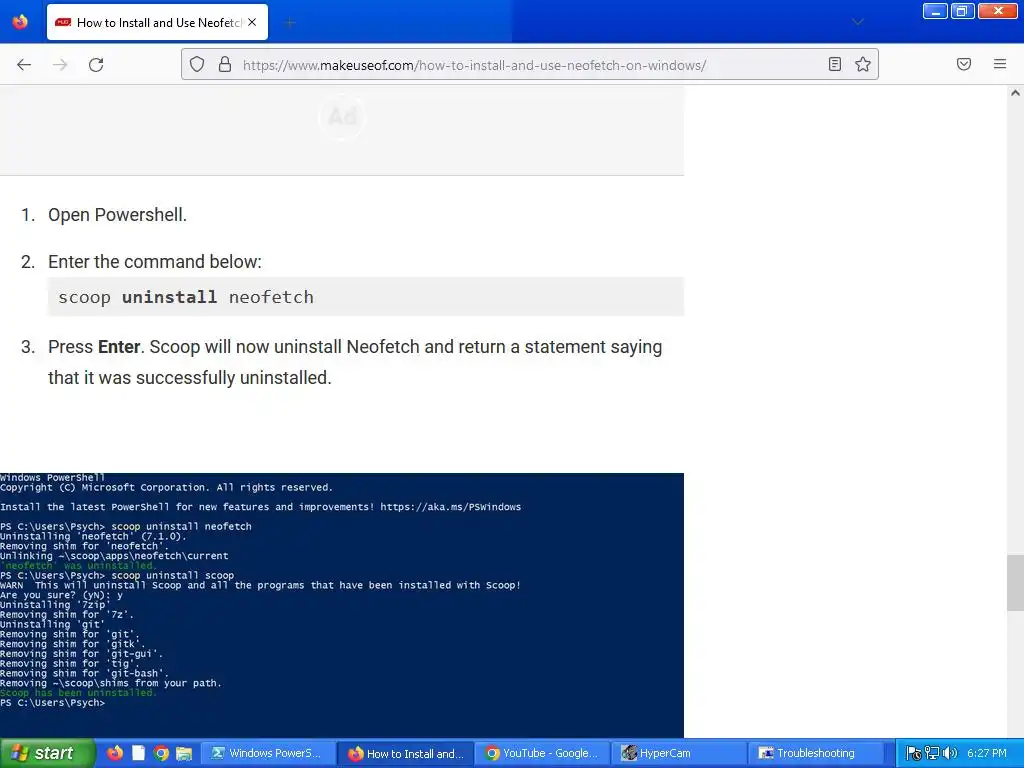Switch to YouTube - Google Chrome taskbar window
1024x768 pixels.
543,753
